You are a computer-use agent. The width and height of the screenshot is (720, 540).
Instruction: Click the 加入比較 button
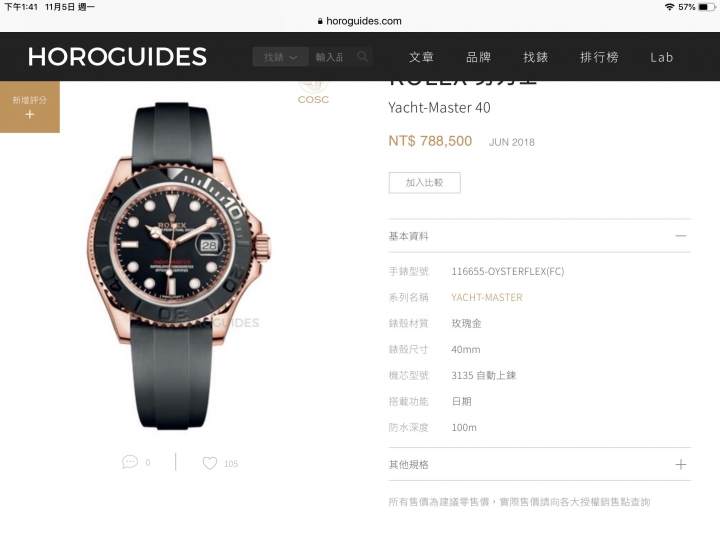point(425,183)
